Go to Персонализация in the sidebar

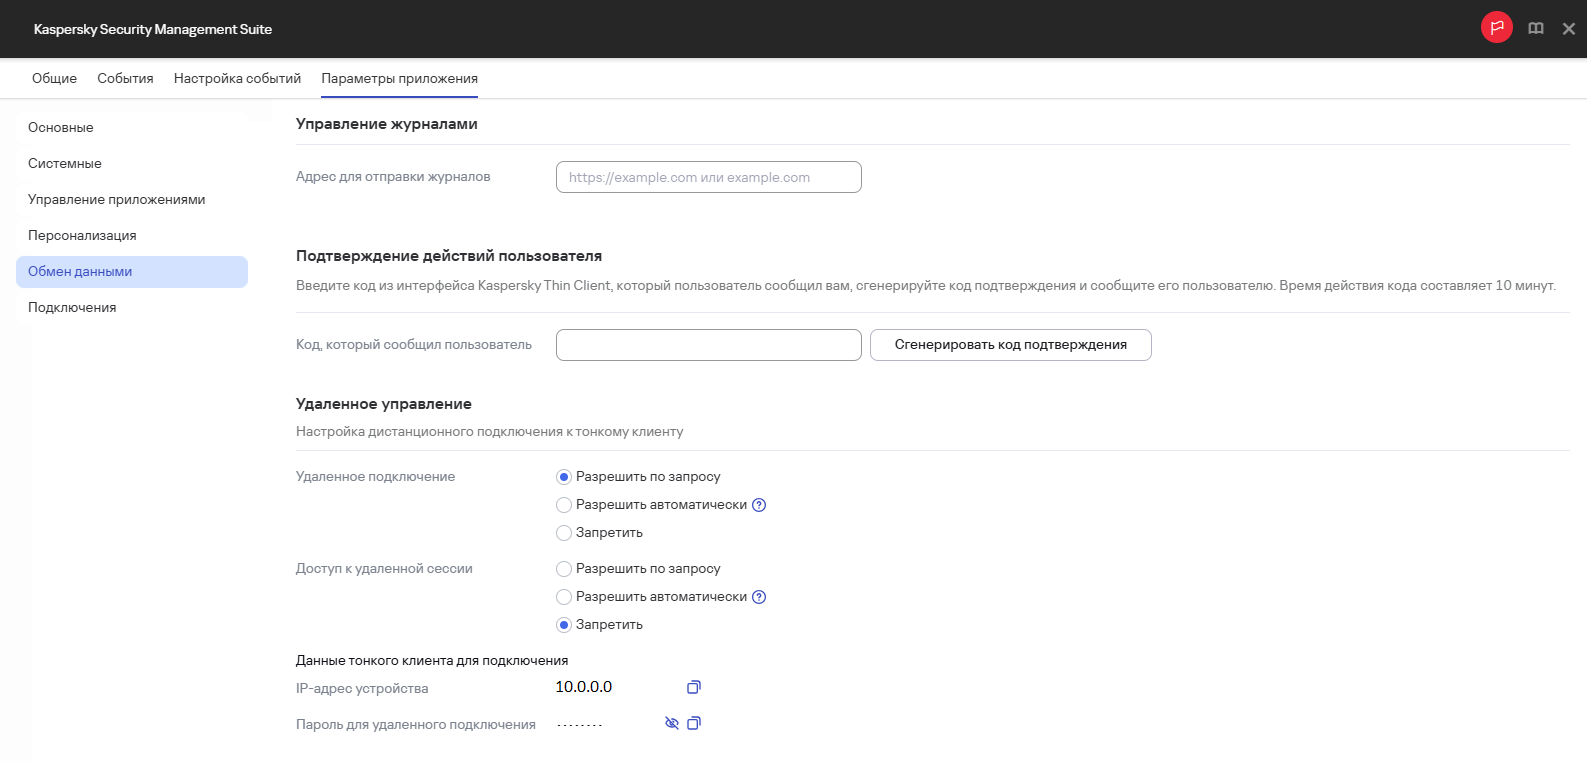(x=82, y=235)
